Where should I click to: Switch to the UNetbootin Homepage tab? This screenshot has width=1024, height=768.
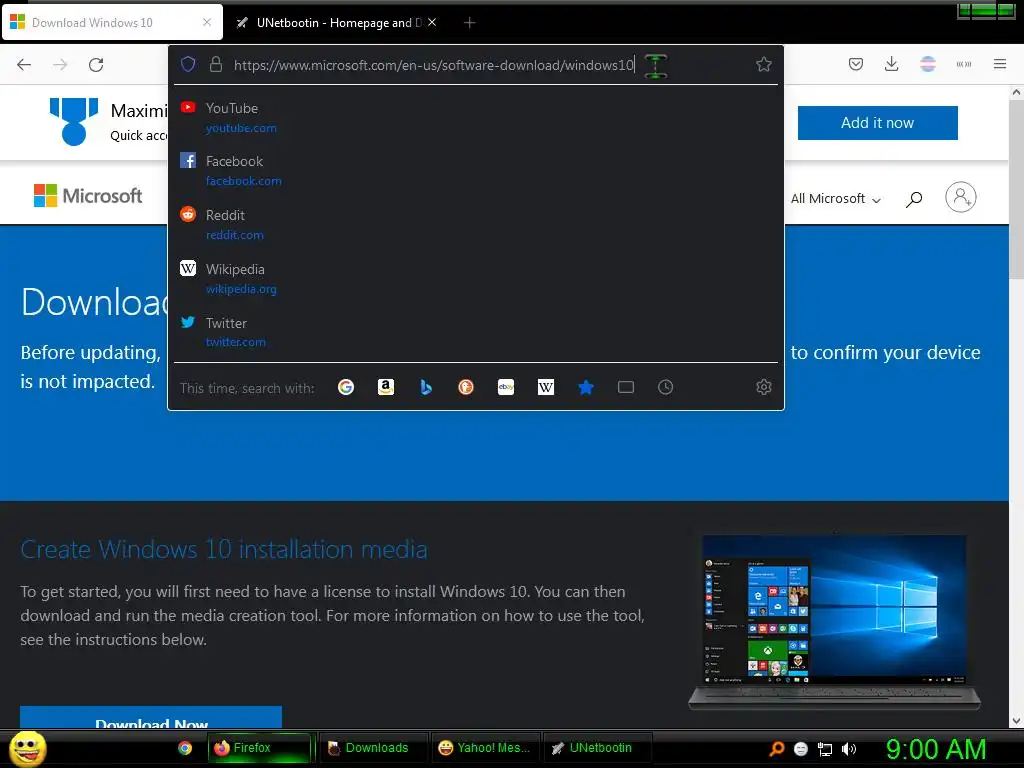click(336, 22)
